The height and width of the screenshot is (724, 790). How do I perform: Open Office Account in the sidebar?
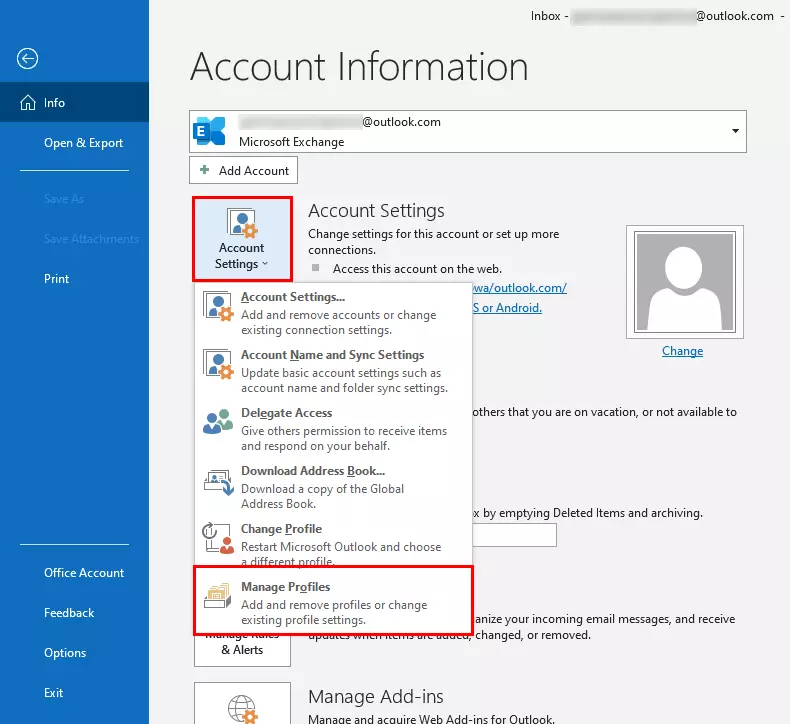click(x=75, y=572)
